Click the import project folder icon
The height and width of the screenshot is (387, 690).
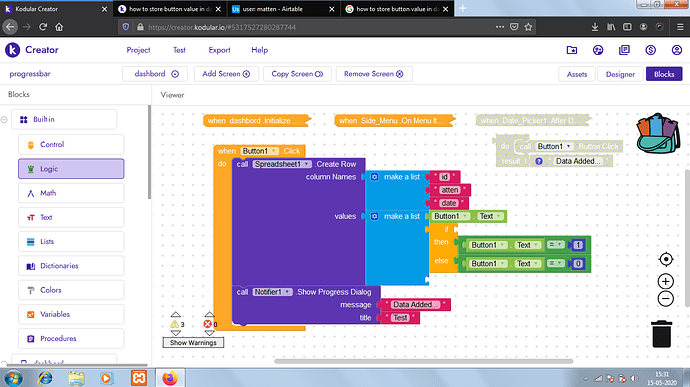pyautogui.click(x=572, y=50)
